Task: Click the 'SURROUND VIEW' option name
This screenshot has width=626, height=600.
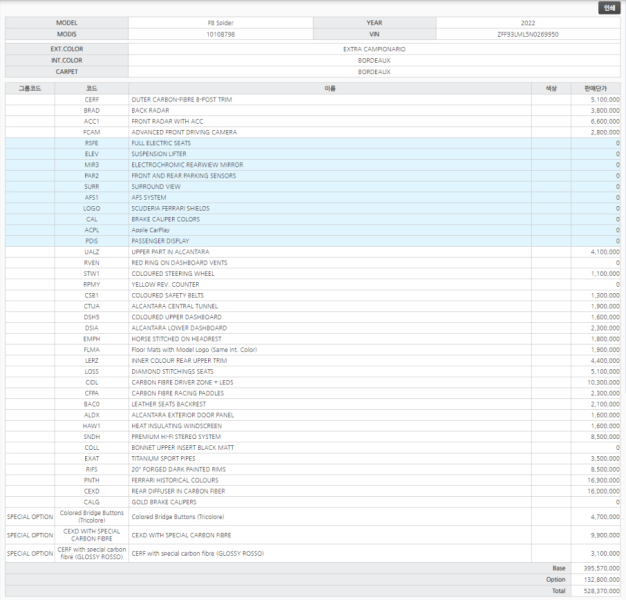Action: pos(156,186)
